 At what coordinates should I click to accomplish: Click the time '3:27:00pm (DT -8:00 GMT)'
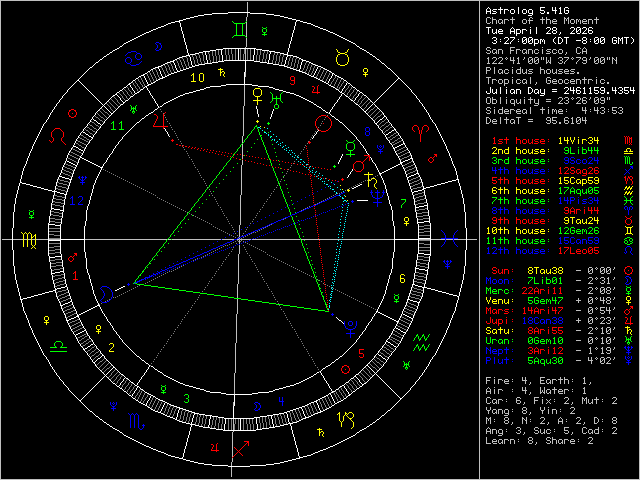[563, 41]
